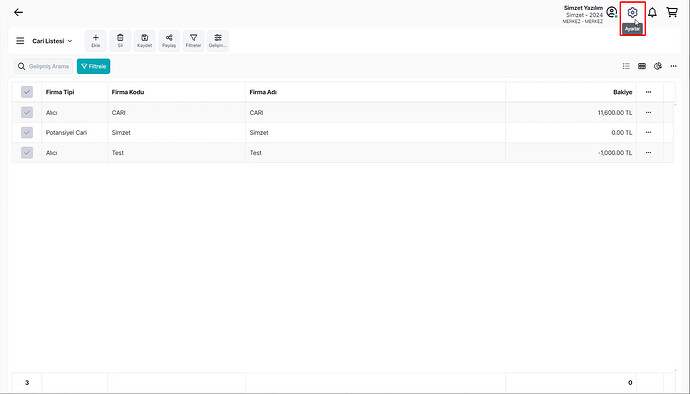690x394 pixels.
Task: Toggle the checkbox for the Test row
Action: point(27,153)
